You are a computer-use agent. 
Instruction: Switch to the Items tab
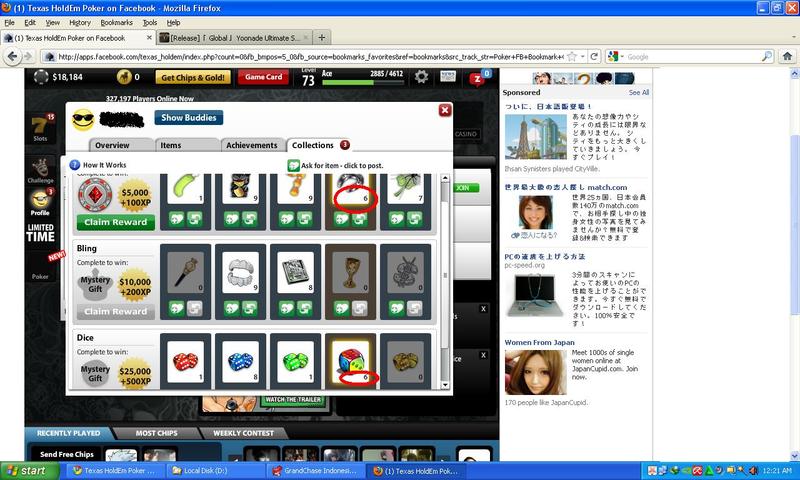point(187,145)
